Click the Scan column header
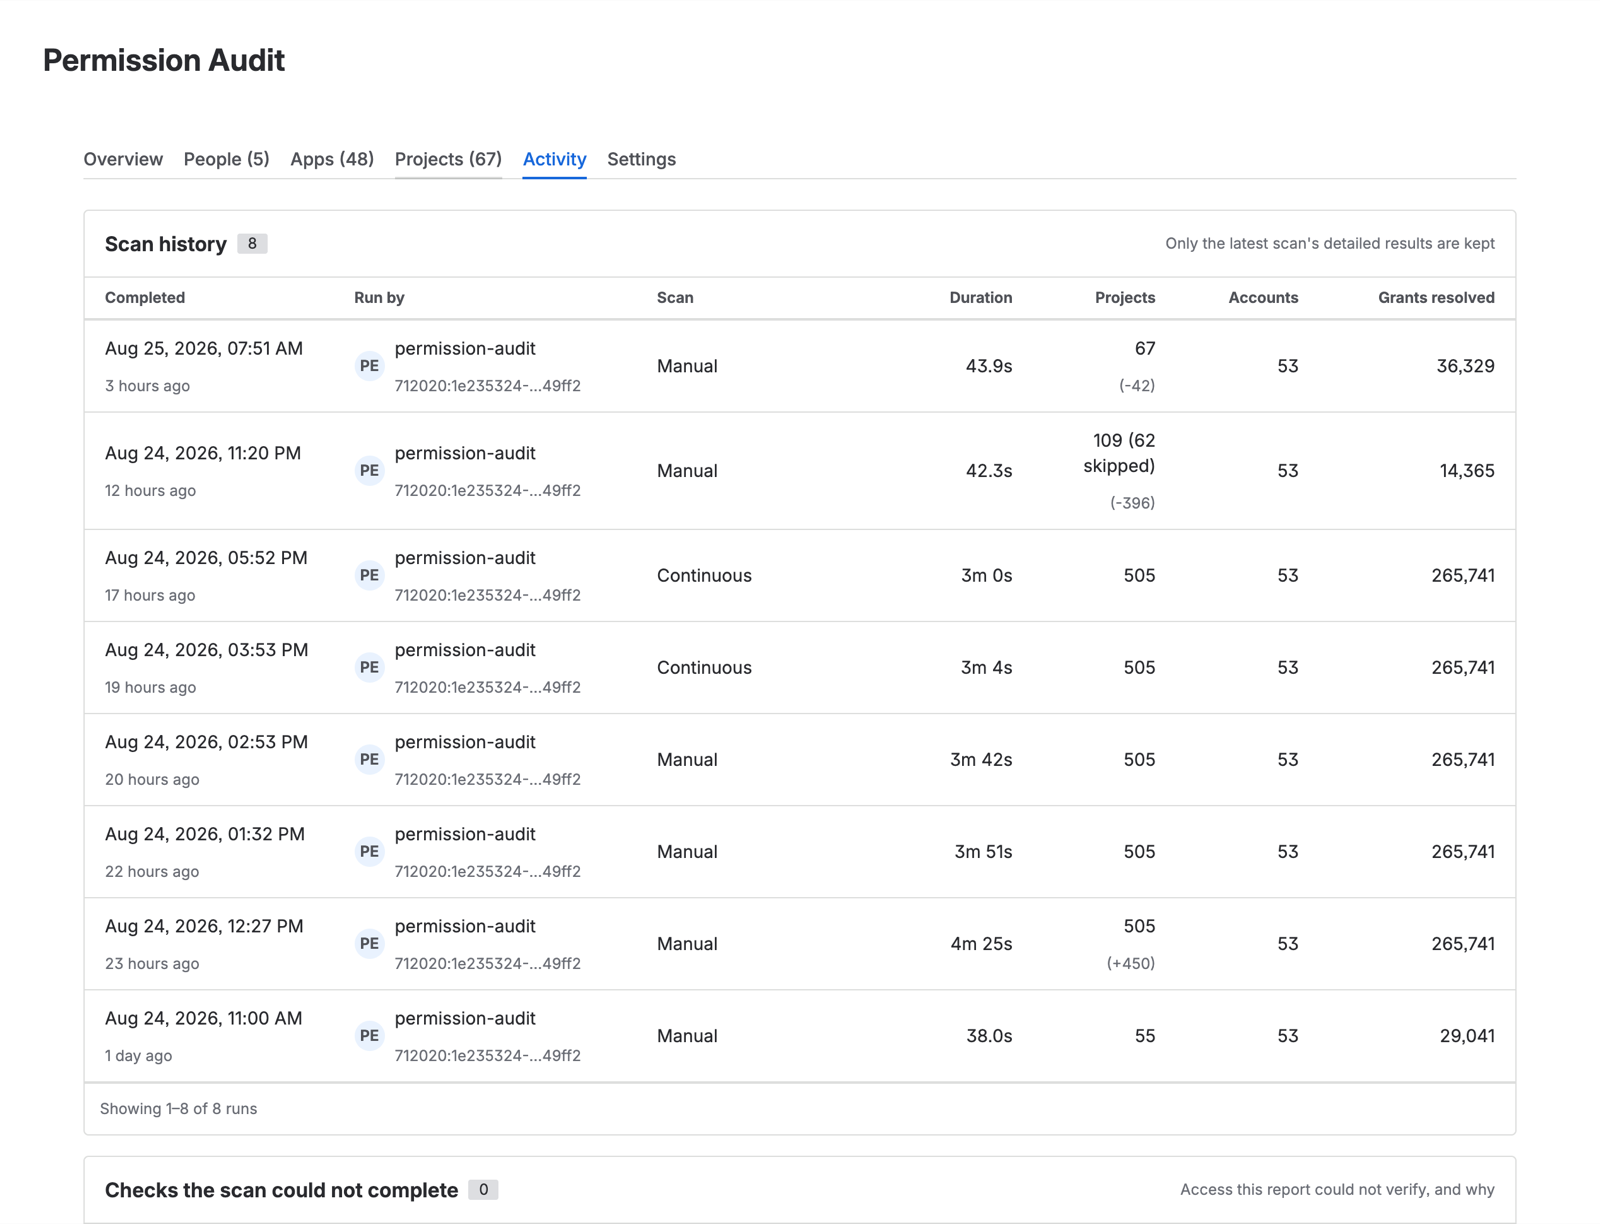The height and width of the screenshot is (1224, 1600). (x=675, y=298)
